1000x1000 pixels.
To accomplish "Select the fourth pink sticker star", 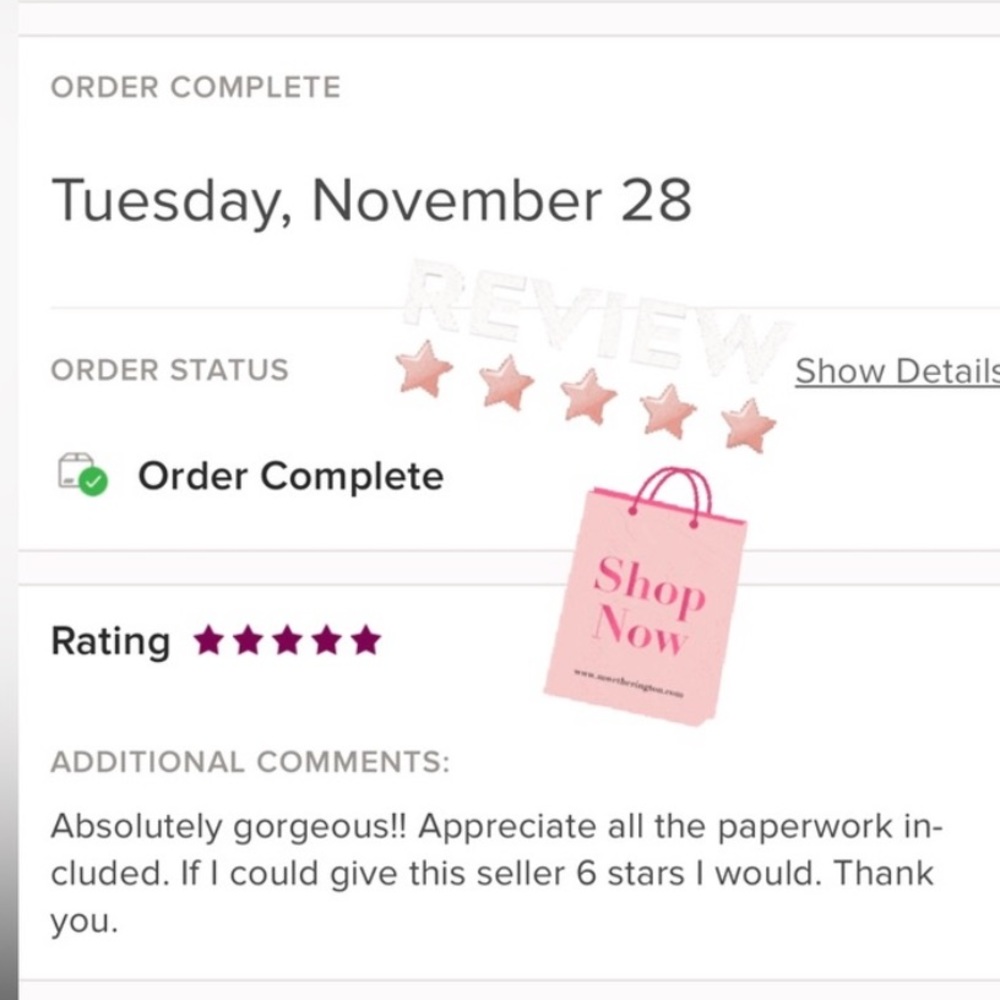I will [668, 411].
